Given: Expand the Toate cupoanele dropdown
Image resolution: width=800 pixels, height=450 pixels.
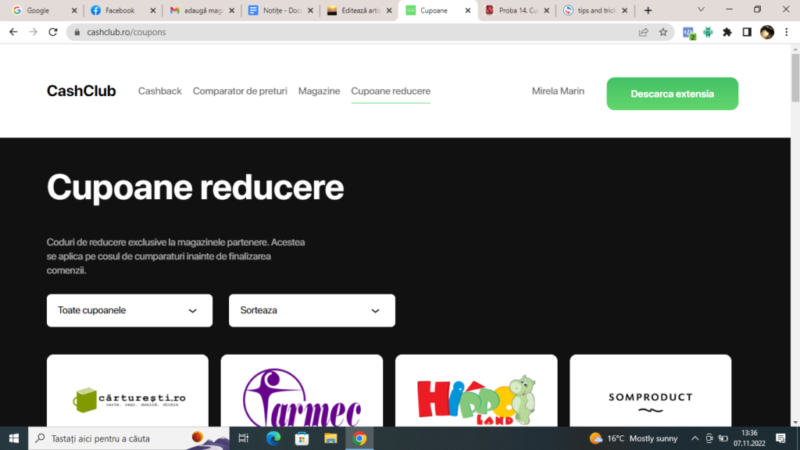Looking at the screenshot, I should click(x=130, y=310).
